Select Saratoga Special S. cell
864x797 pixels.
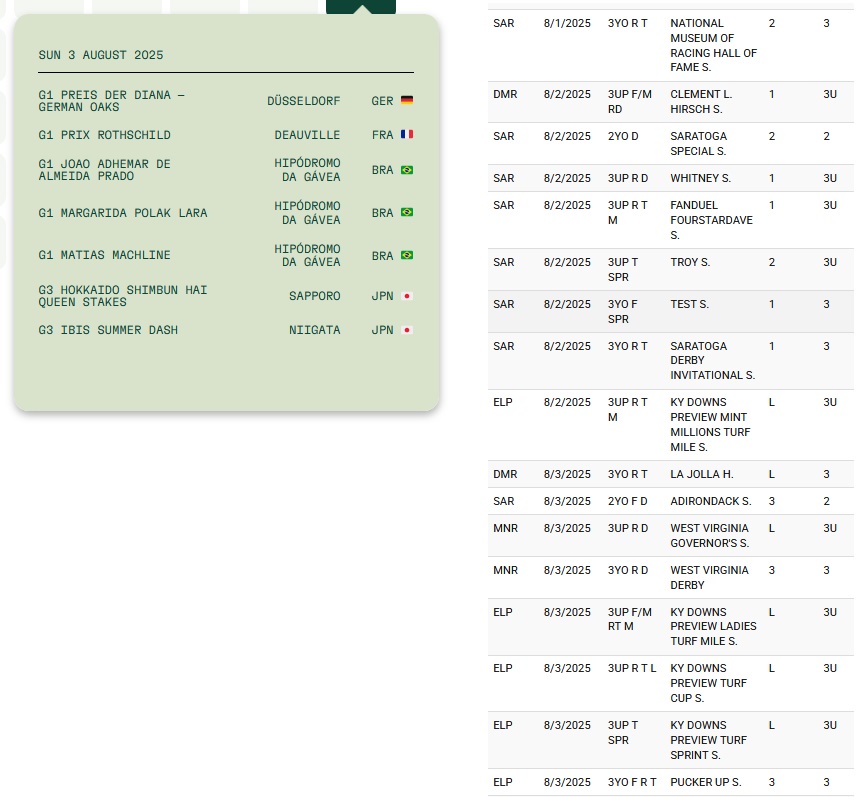point(698,143)
